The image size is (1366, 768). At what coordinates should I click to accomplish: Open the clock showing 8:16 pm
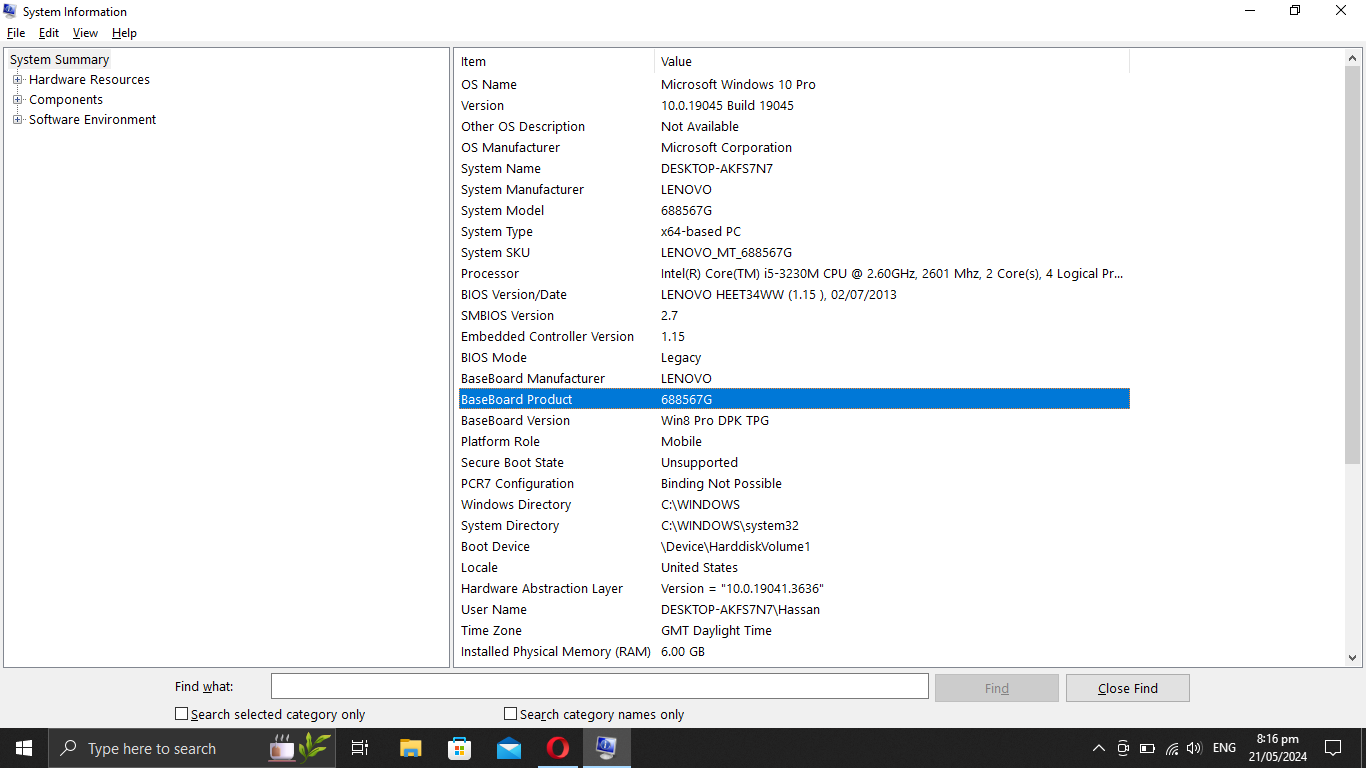point(1277,748)
